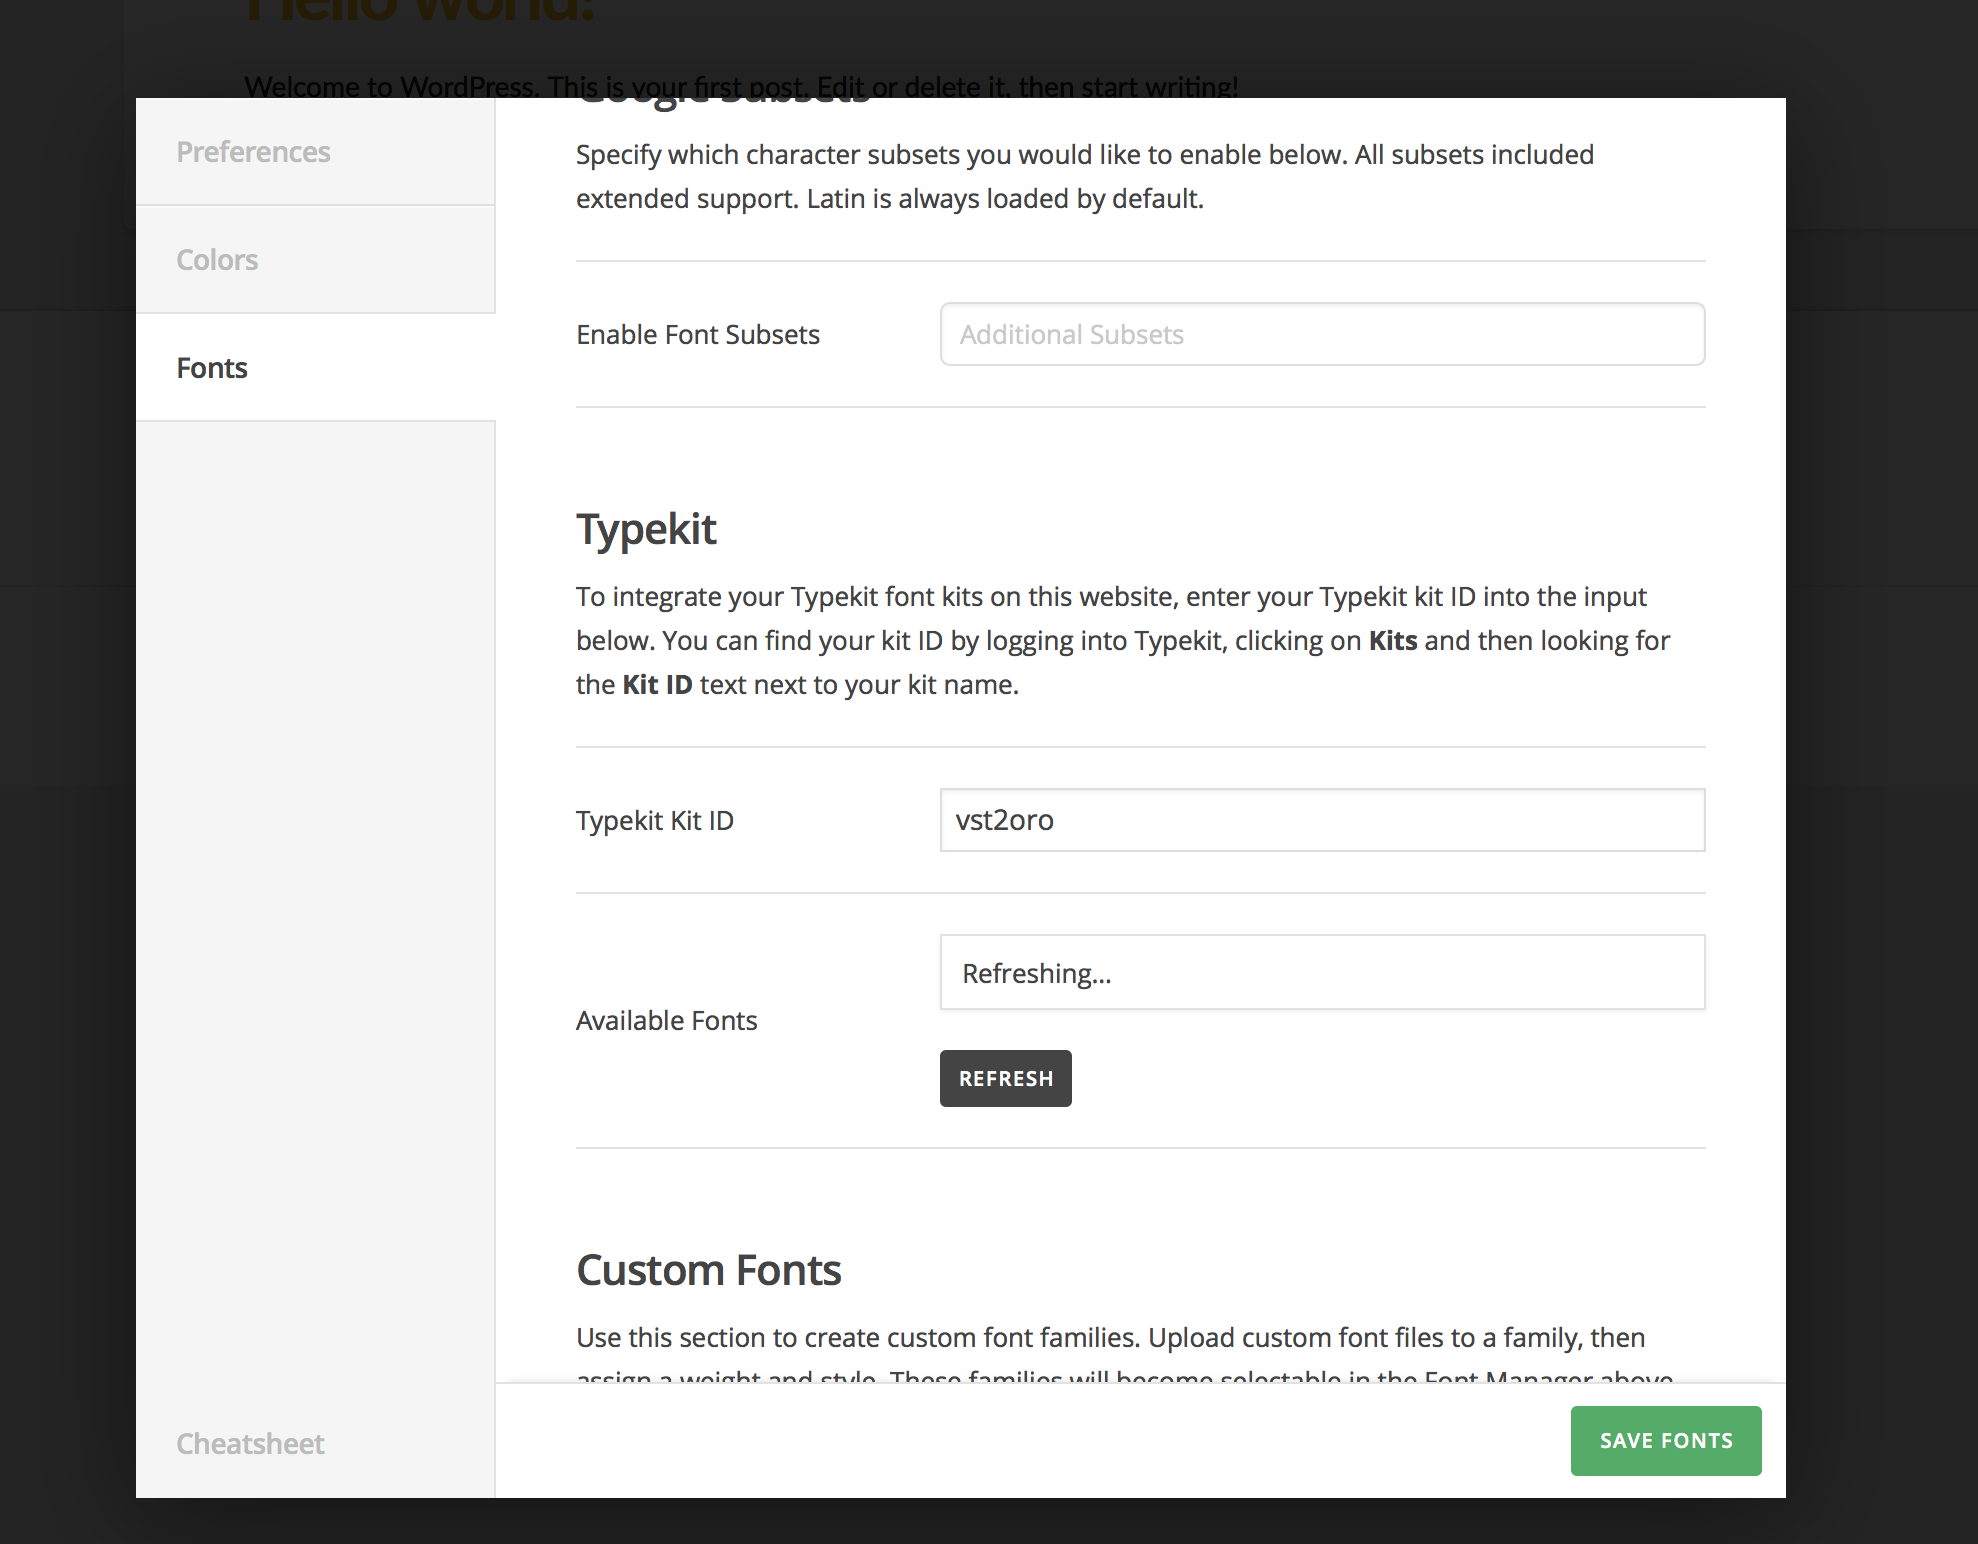
Task: Click the Available Fonts box showing Refreshing...
Action: 1322,972
